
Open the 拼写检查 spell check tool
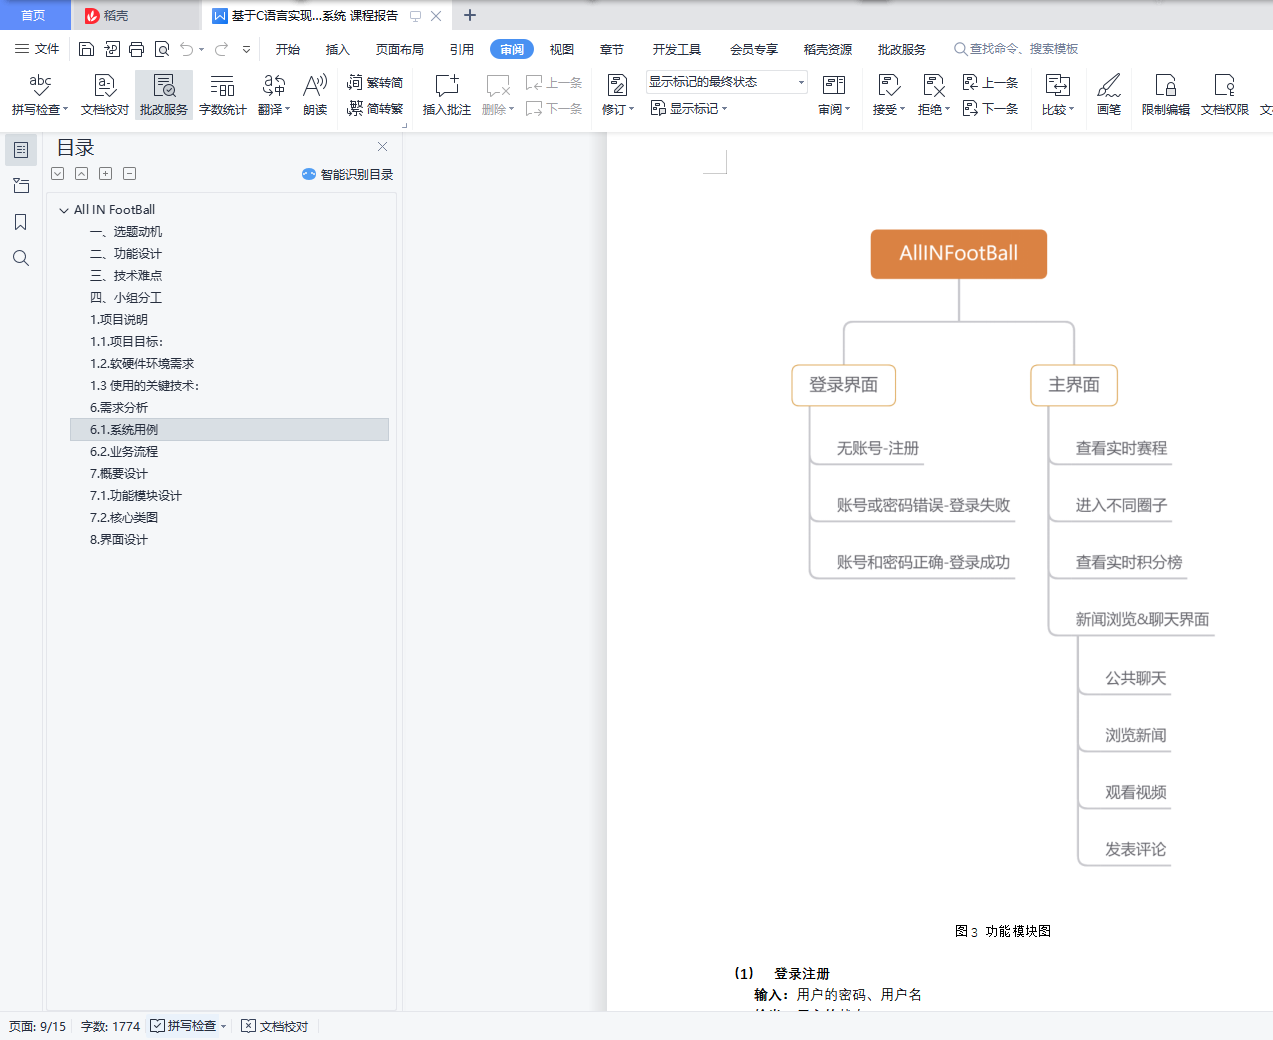pos(40,94)
